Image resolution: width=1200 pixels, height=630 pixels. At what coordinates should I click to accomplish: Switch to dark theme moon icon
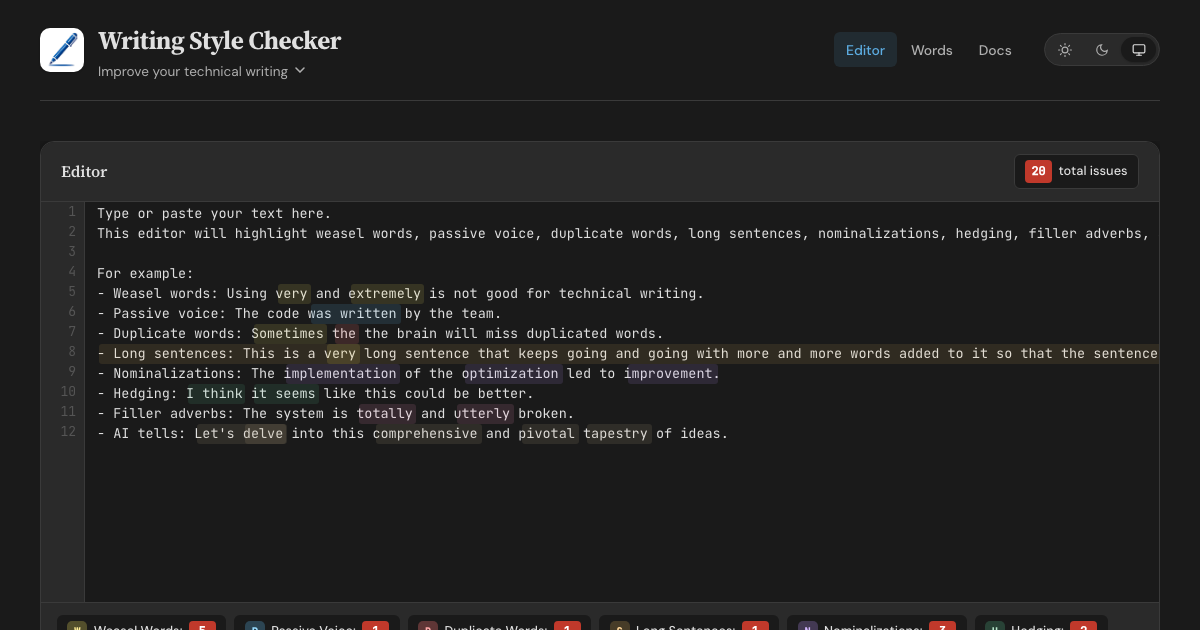[1102, 50]
